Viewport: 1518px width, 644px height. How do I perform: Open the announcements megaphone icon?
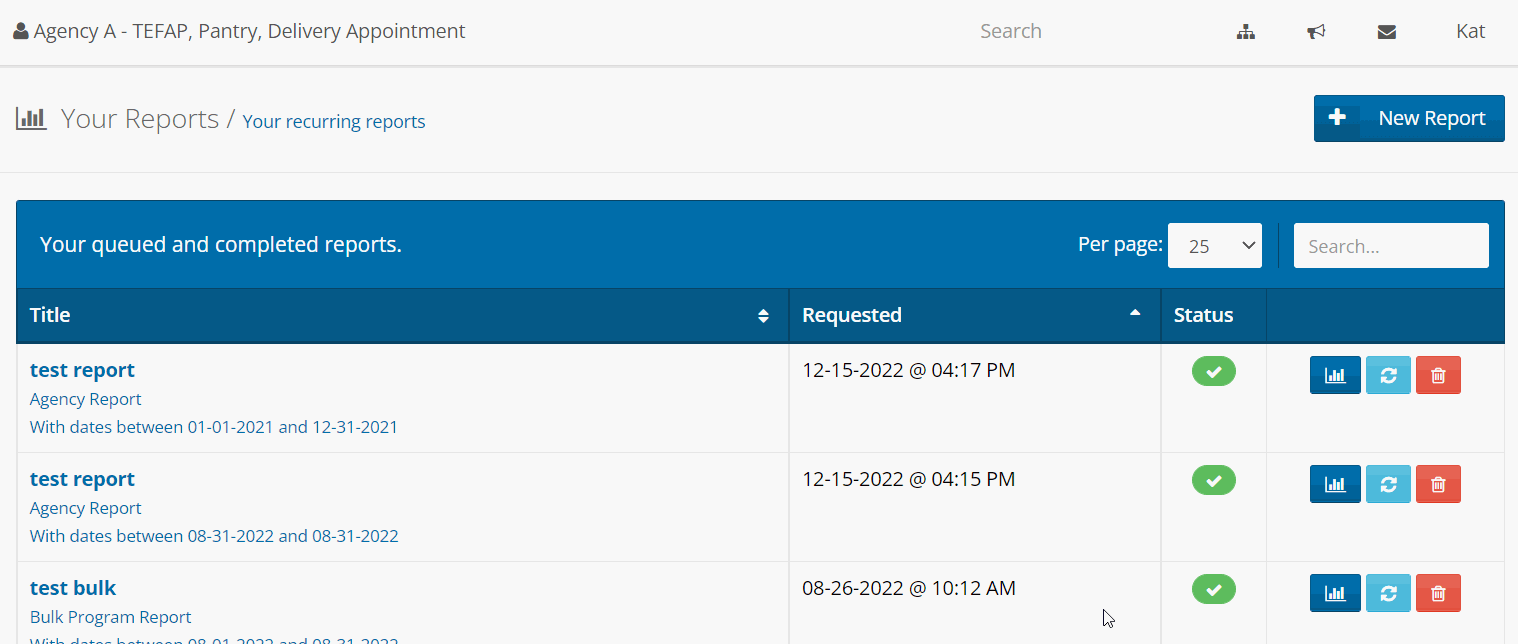click(x=1316, y=31)
